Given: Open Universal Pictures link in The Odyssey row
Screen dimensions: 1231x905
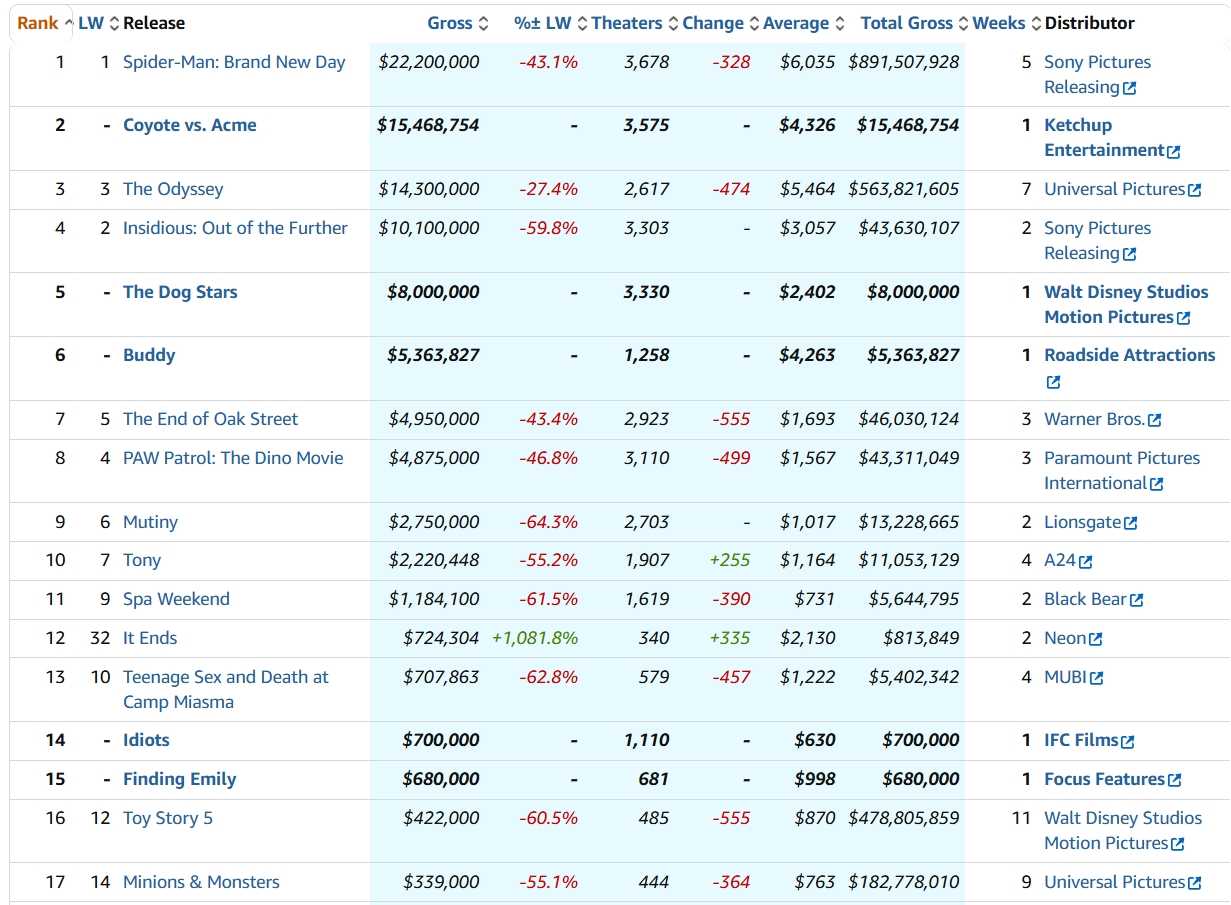Looking at the screenshot, I should point(1115,189).
